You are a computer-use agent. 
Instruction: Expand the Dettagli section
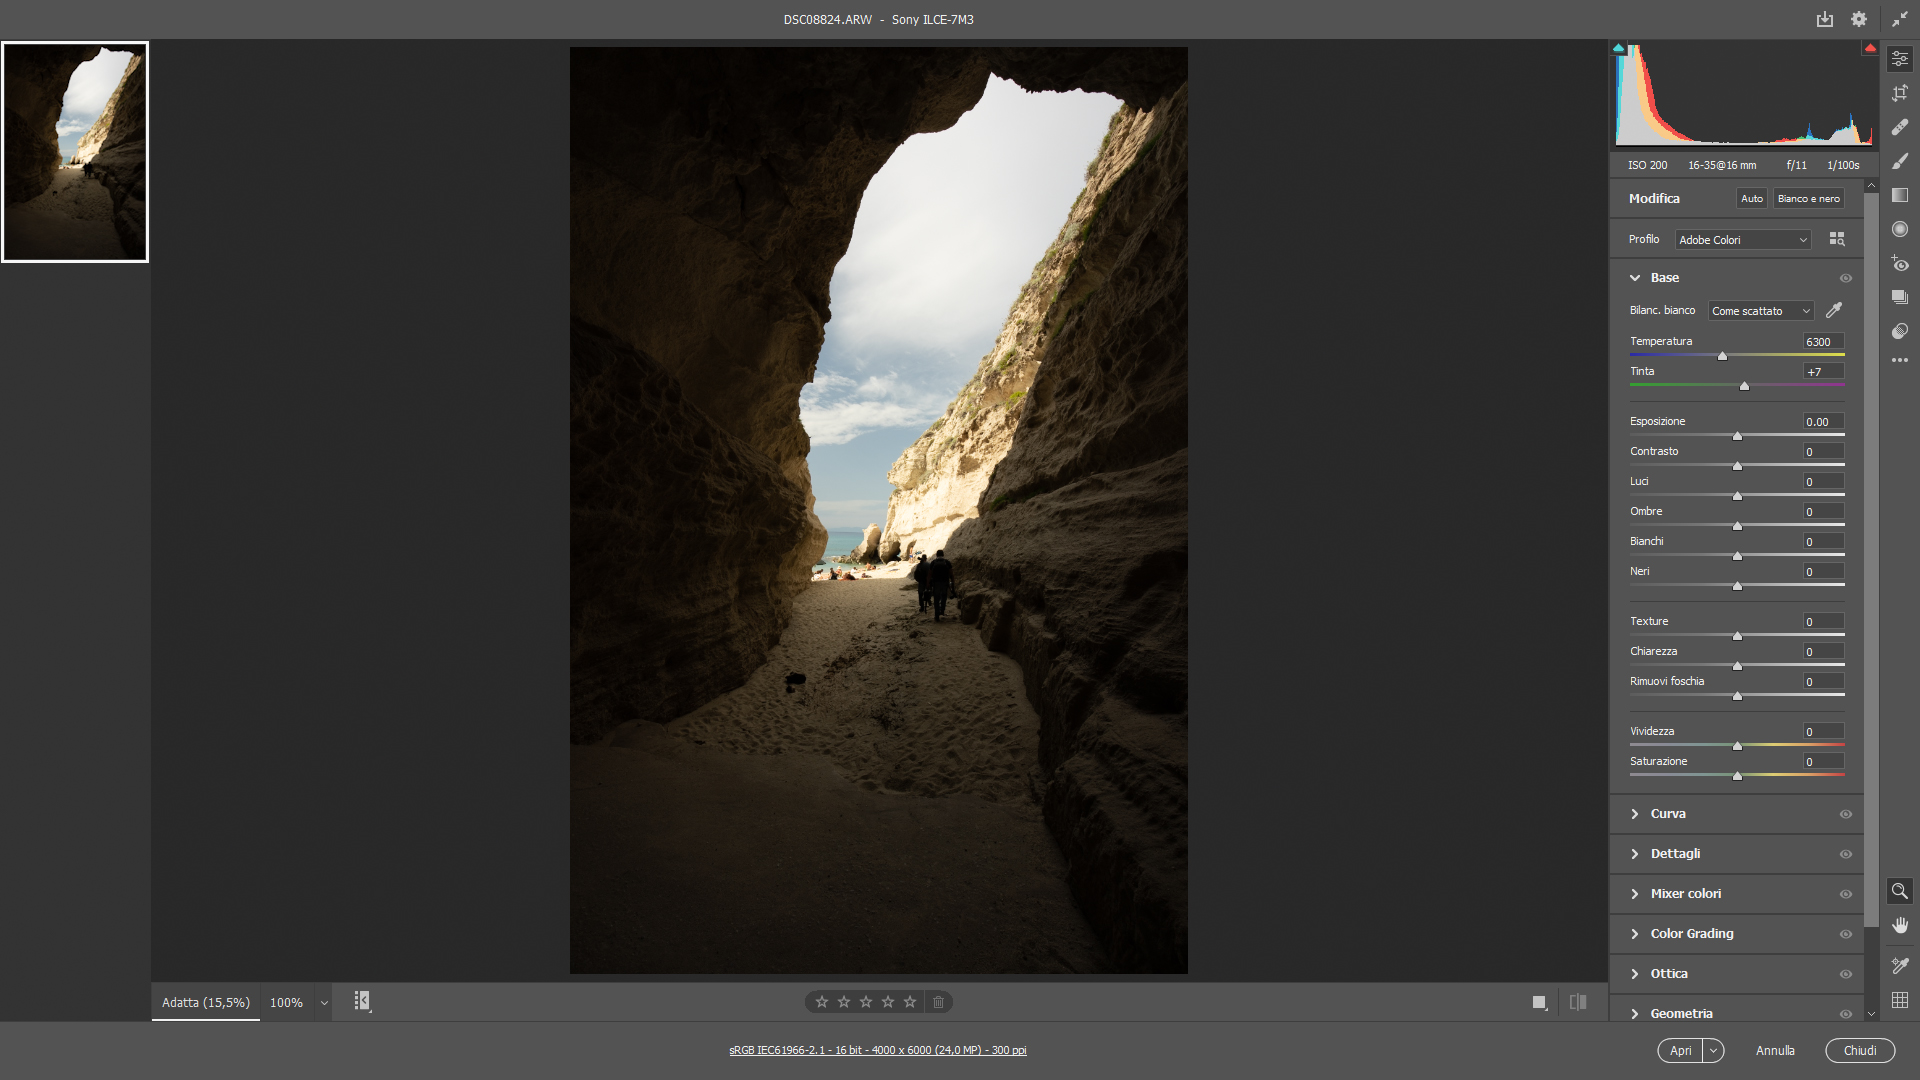(x=1675, y=853)
